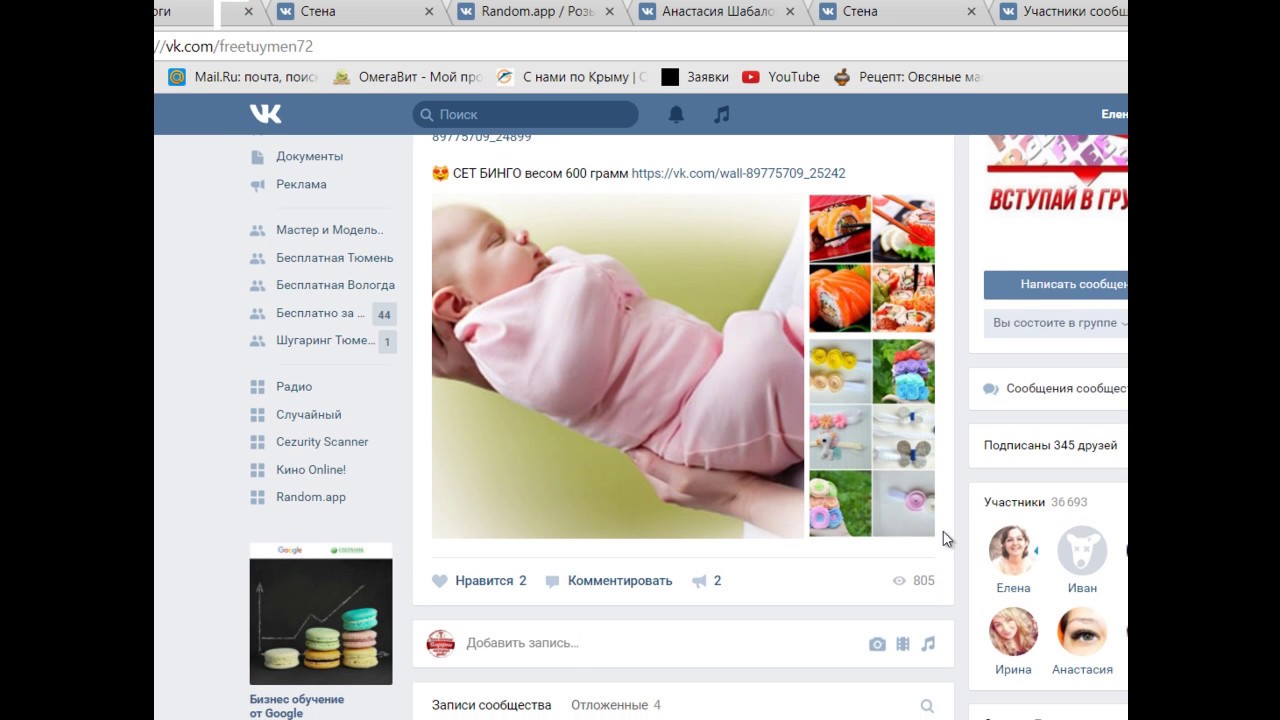Image resolution: width=1280 pixels, height=720 pixels.
Task: Attach audio in the Добавить запись box
Action: coord(928,644)
